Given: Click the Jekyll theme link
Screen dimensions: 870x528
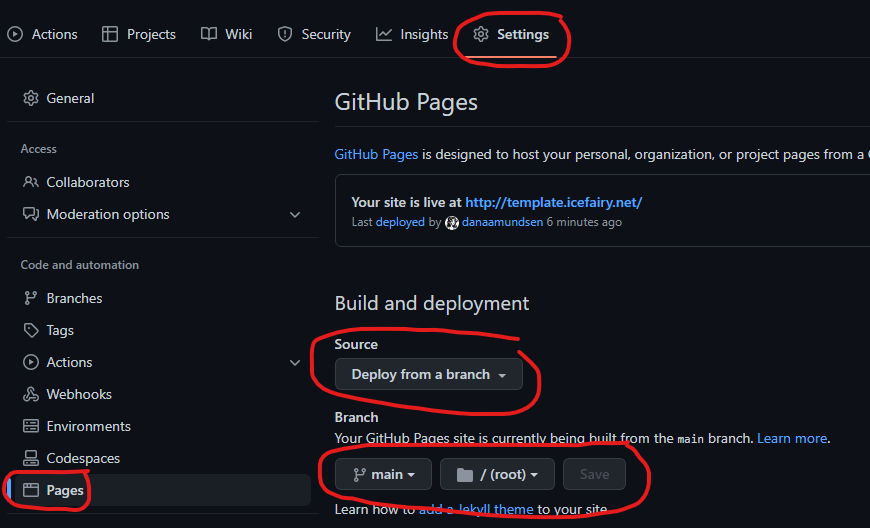Looking at the screenshot, I should [x=476, y=509].
